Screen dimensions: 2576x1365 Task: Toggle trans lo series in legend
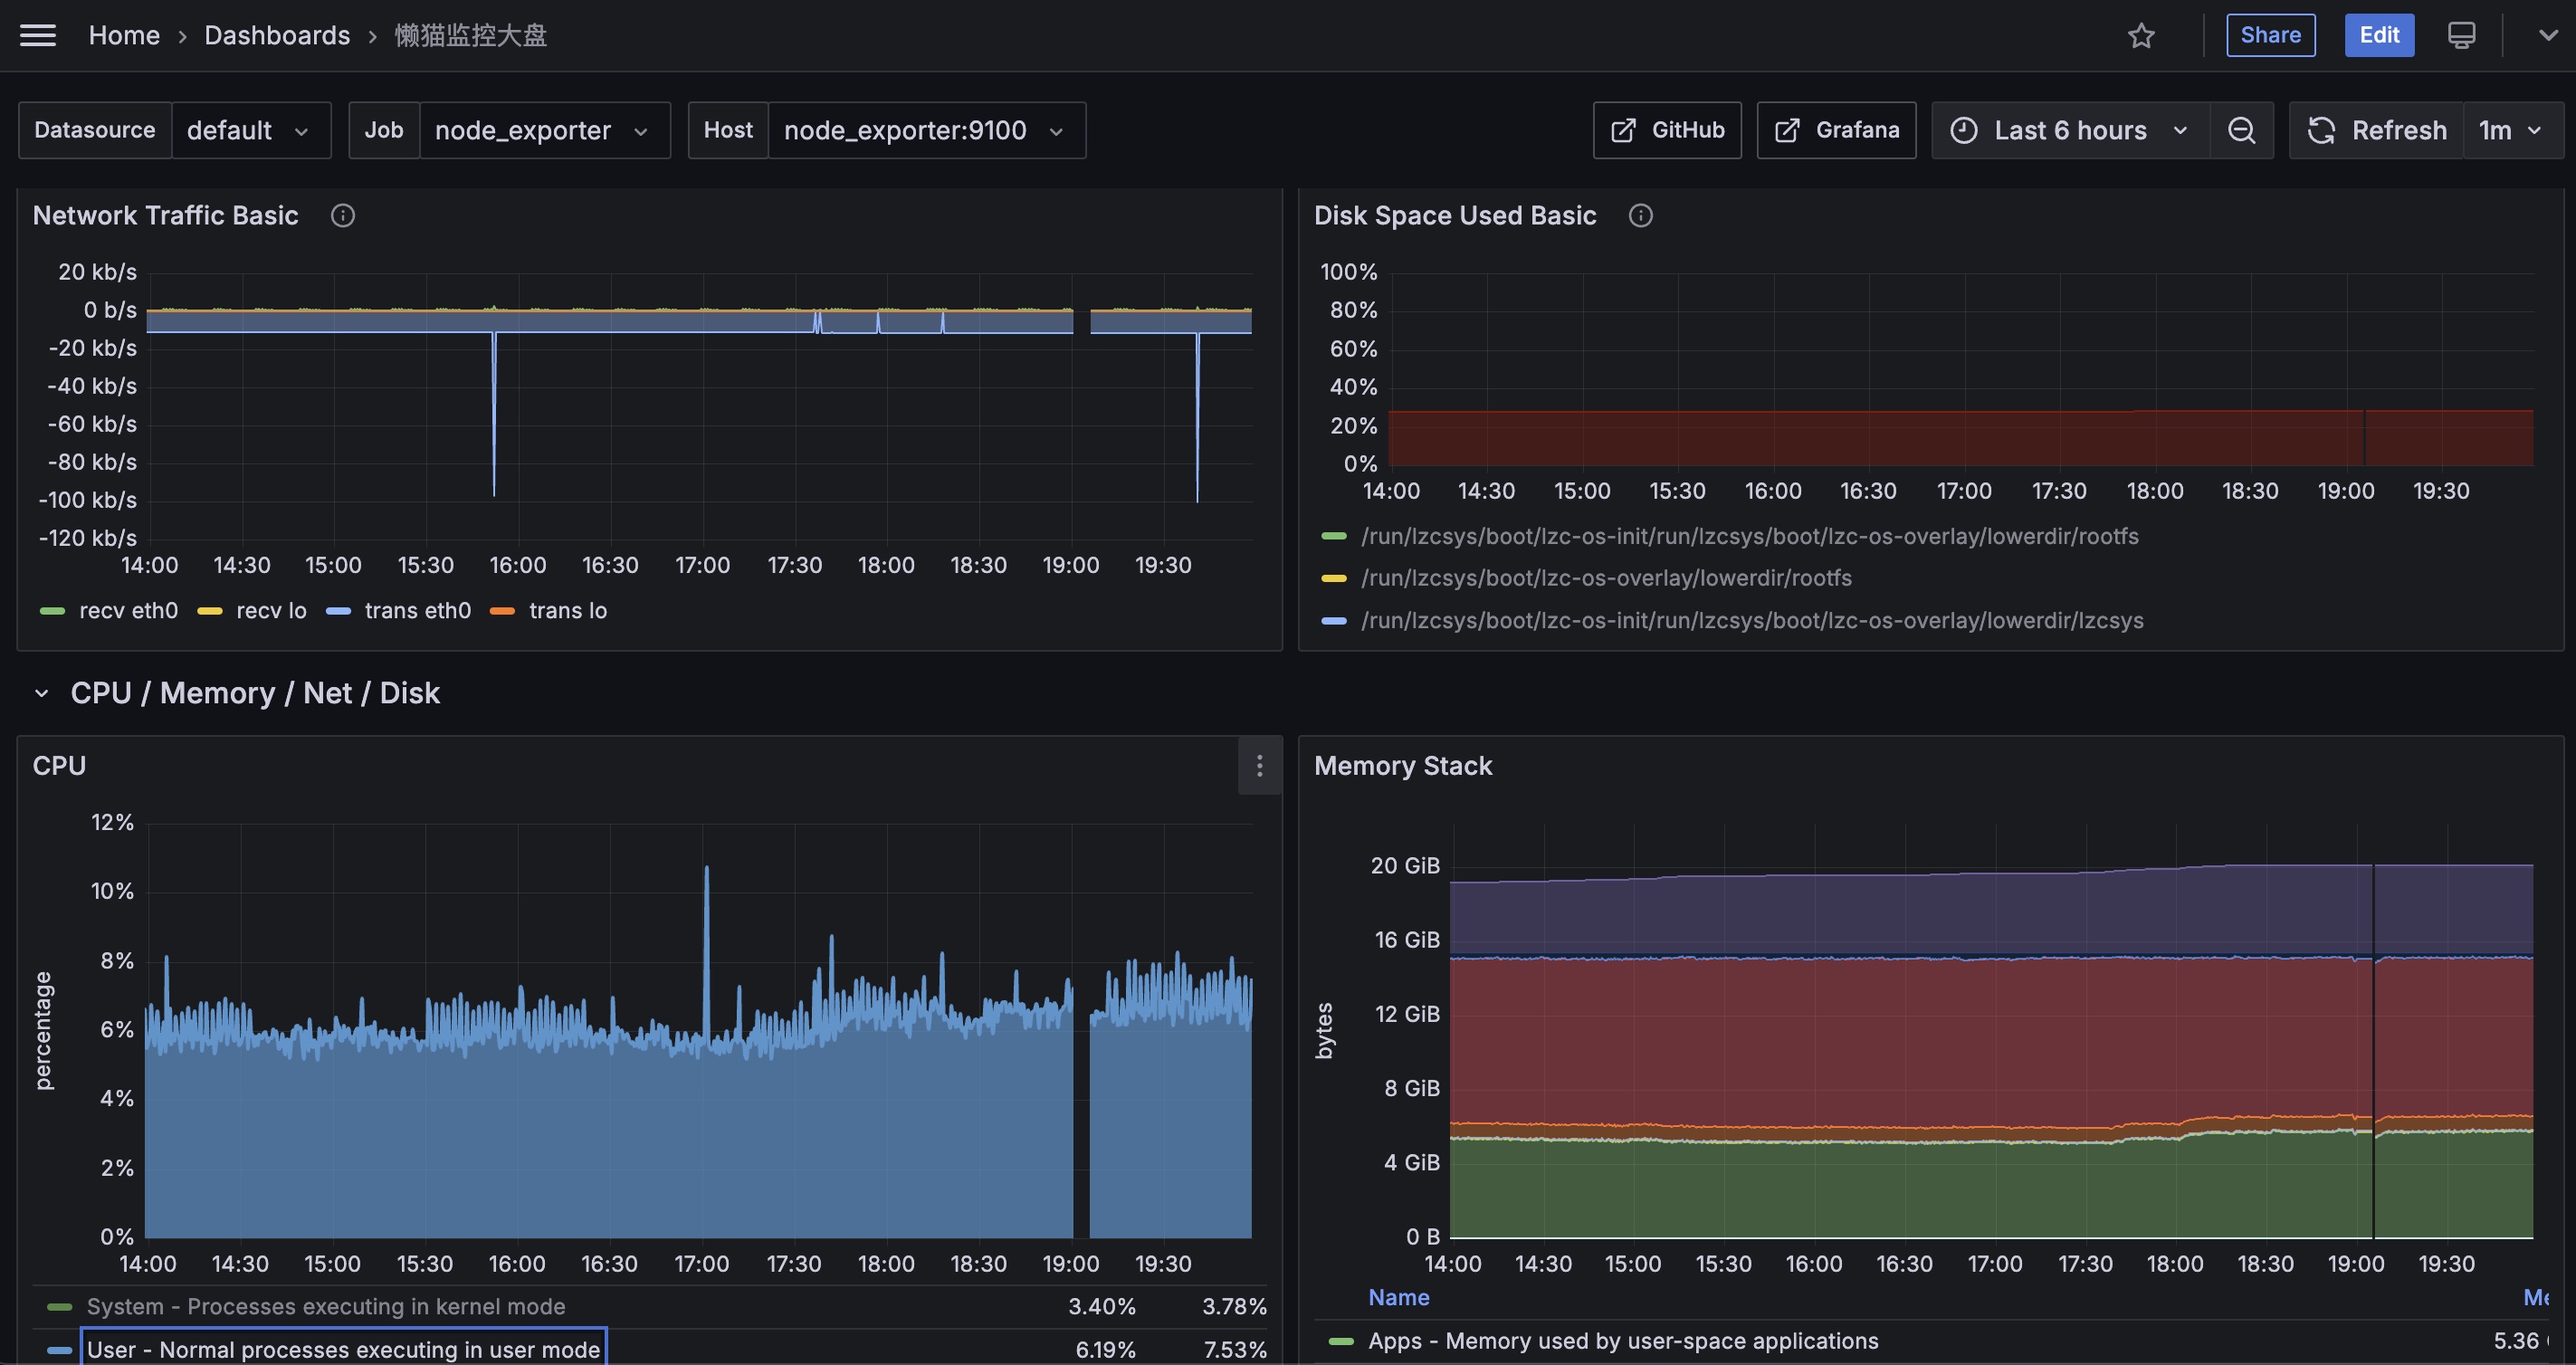pos(549,611)
